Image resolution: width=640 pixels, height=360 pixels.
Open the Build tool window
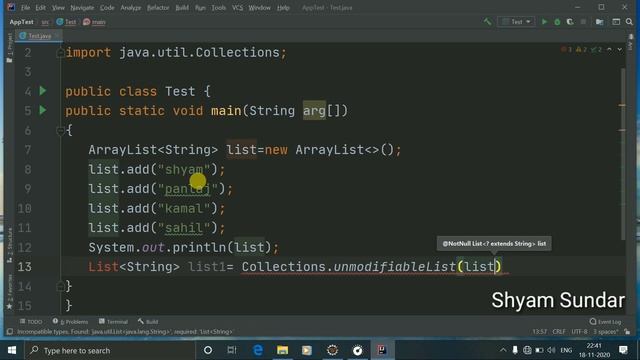click(148, 322)
